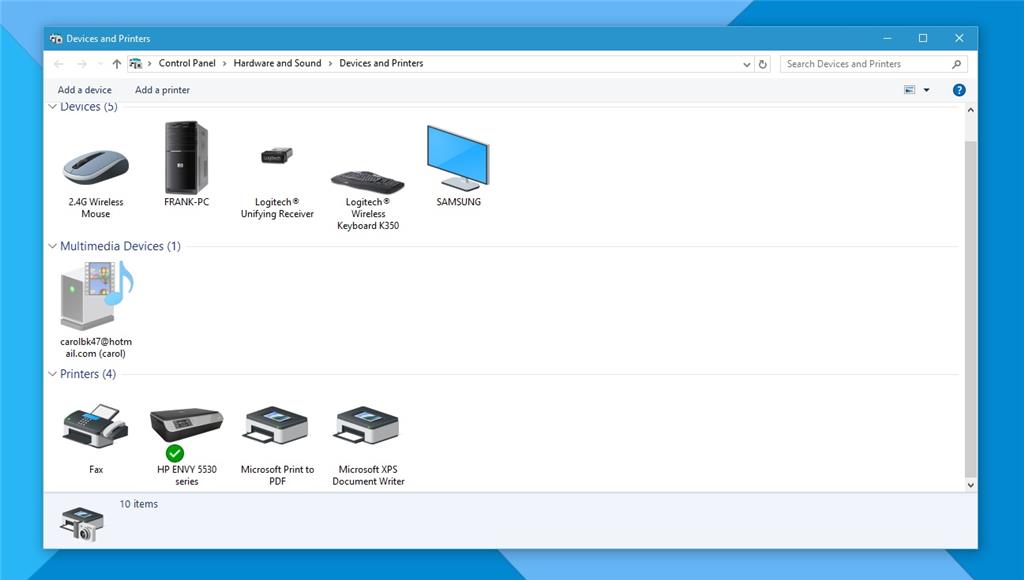Select the Microsoft XPS Document Writer icon

367,425
